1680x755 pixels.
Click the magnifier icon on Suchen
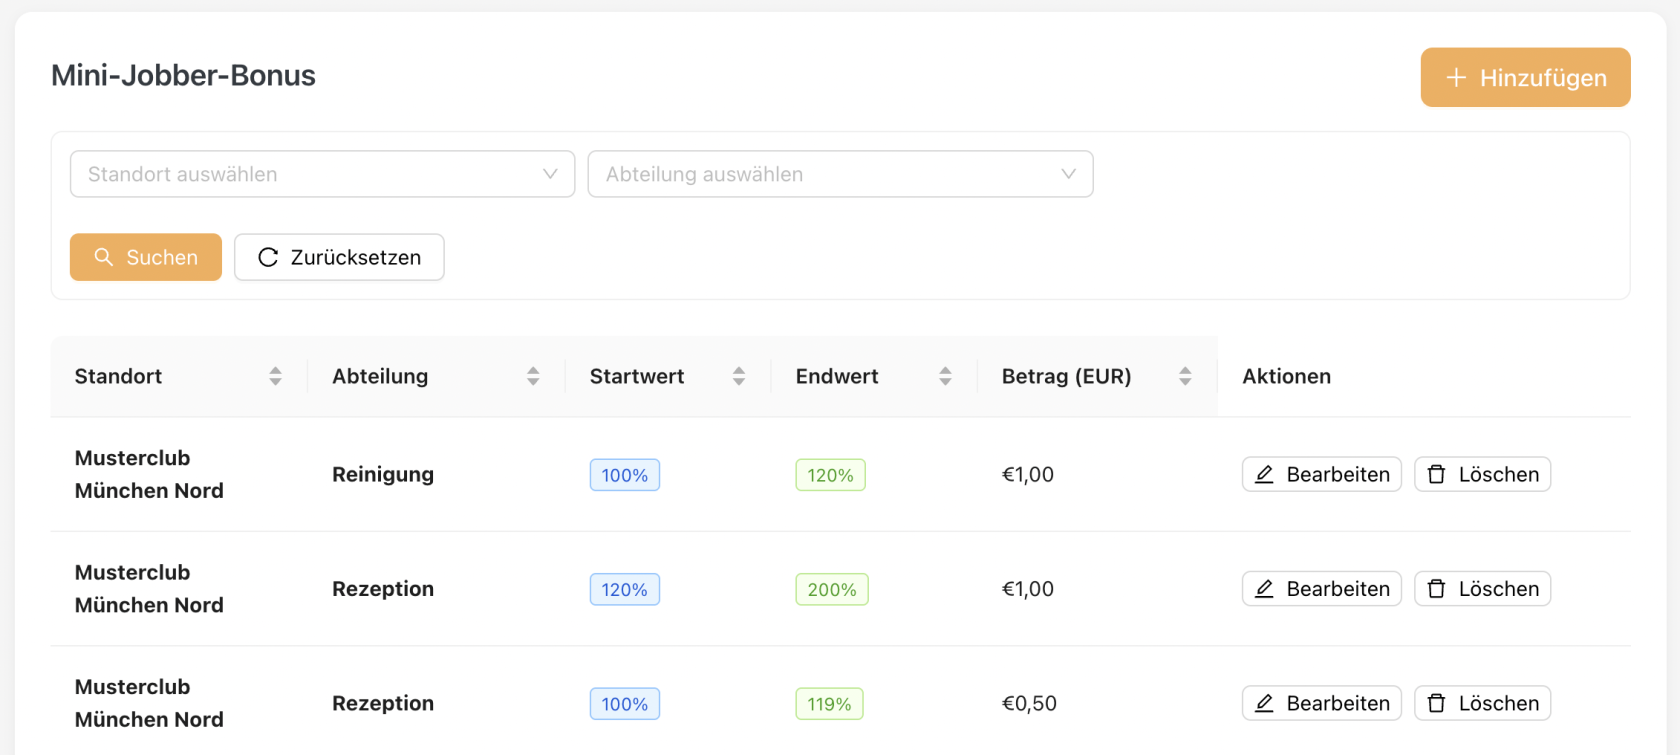pyautogui.click(x=103, y=257)
